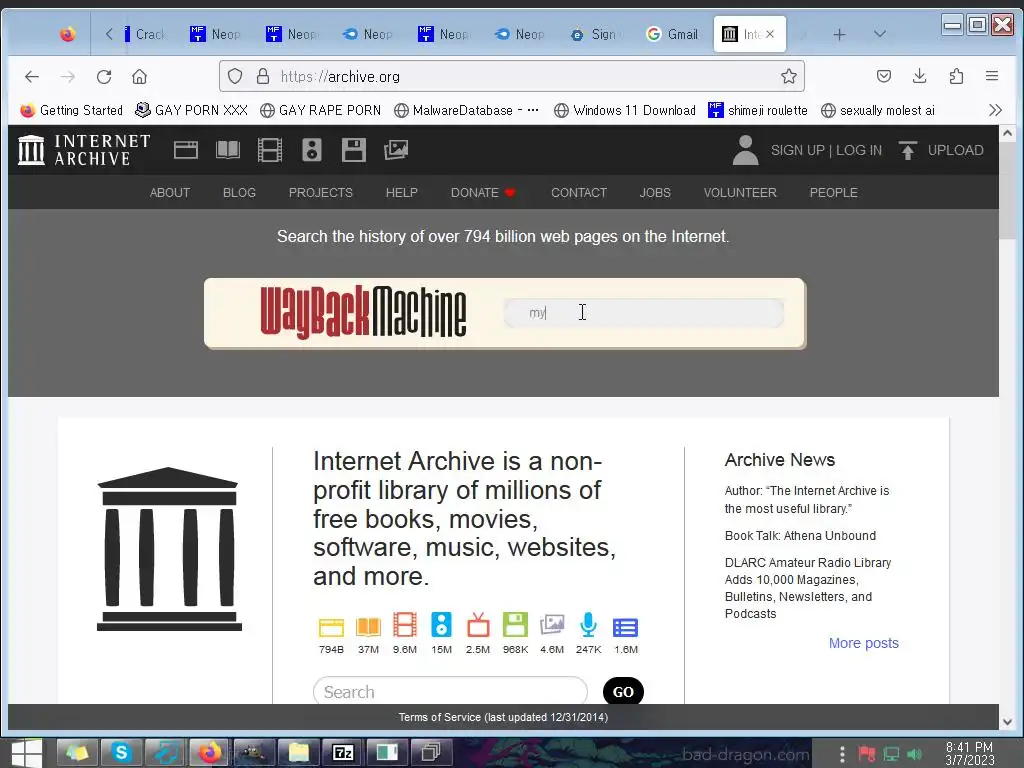Click the Wayback Machine logo
The height and width of the screenshot is (768, 1024).
point(363,313)
